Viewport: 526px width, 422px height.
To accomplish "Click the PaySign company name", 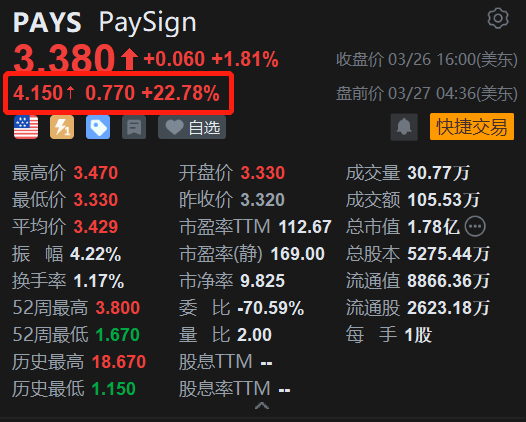I will pyautogui.click(x=148, y=23).
